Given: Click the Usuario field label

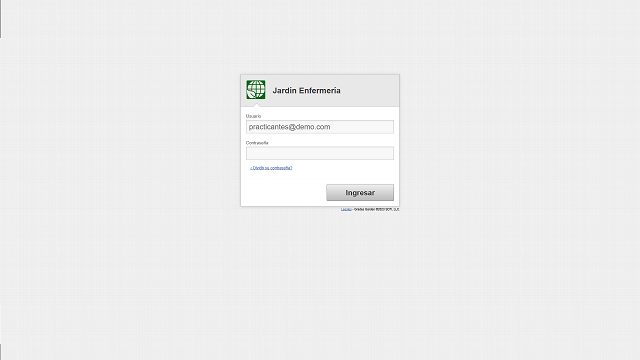Looking at the screenshot, I should (x=253, y=116).
